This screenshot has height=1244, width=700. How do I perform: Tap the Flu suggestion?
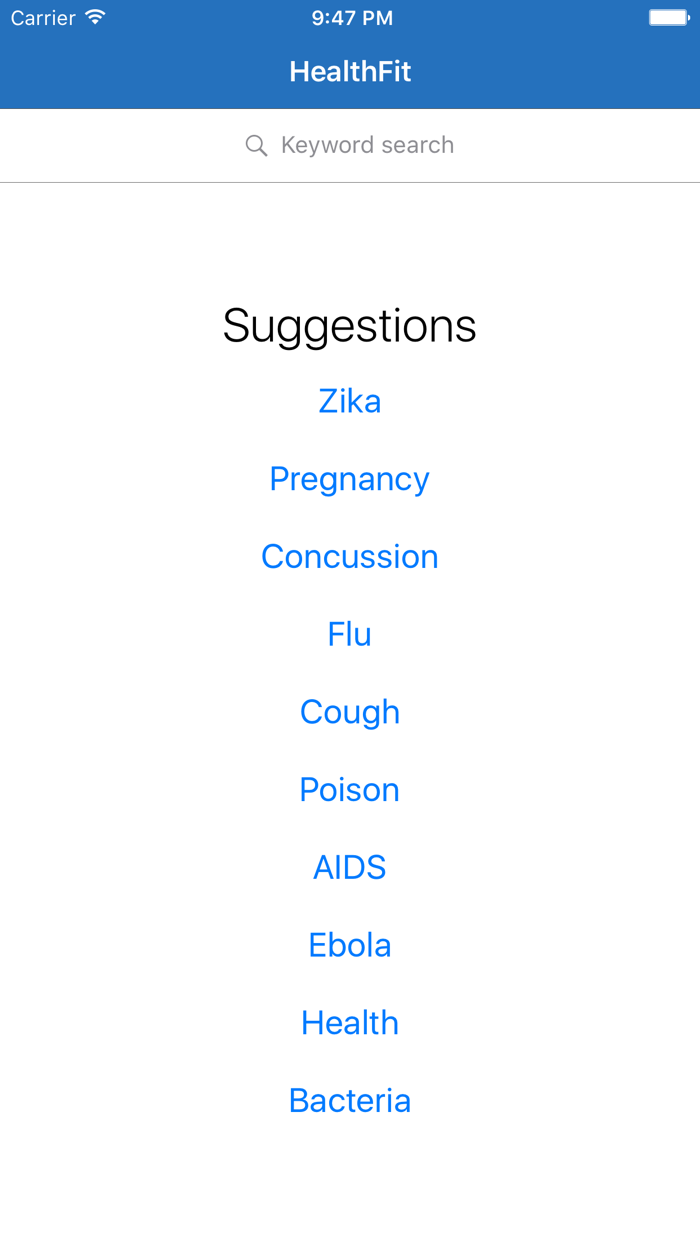[350, 634]
